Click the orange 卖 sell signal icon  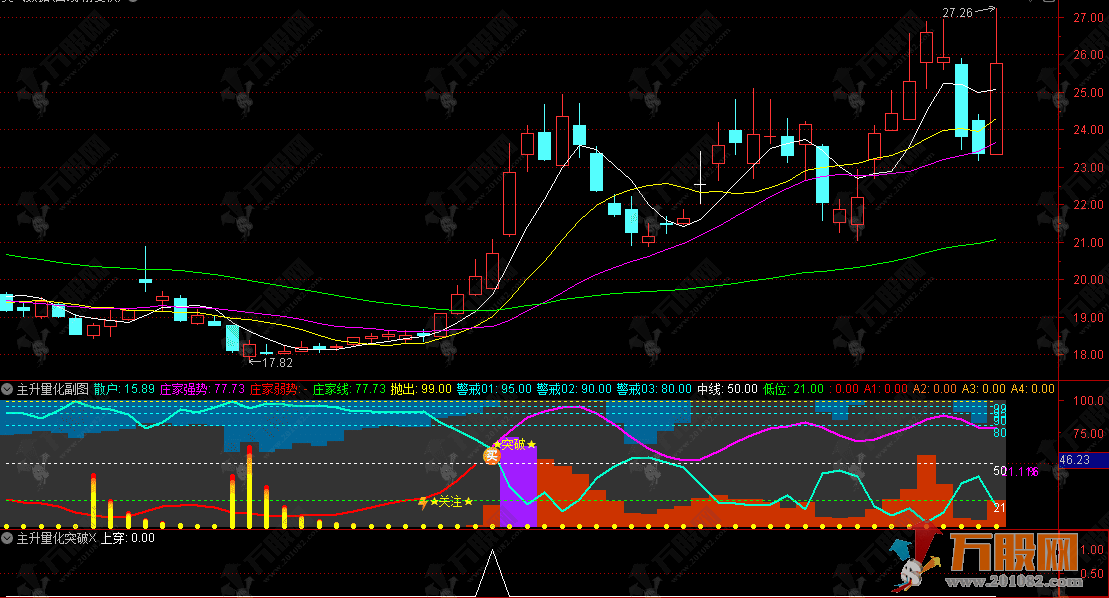point(491,456)
